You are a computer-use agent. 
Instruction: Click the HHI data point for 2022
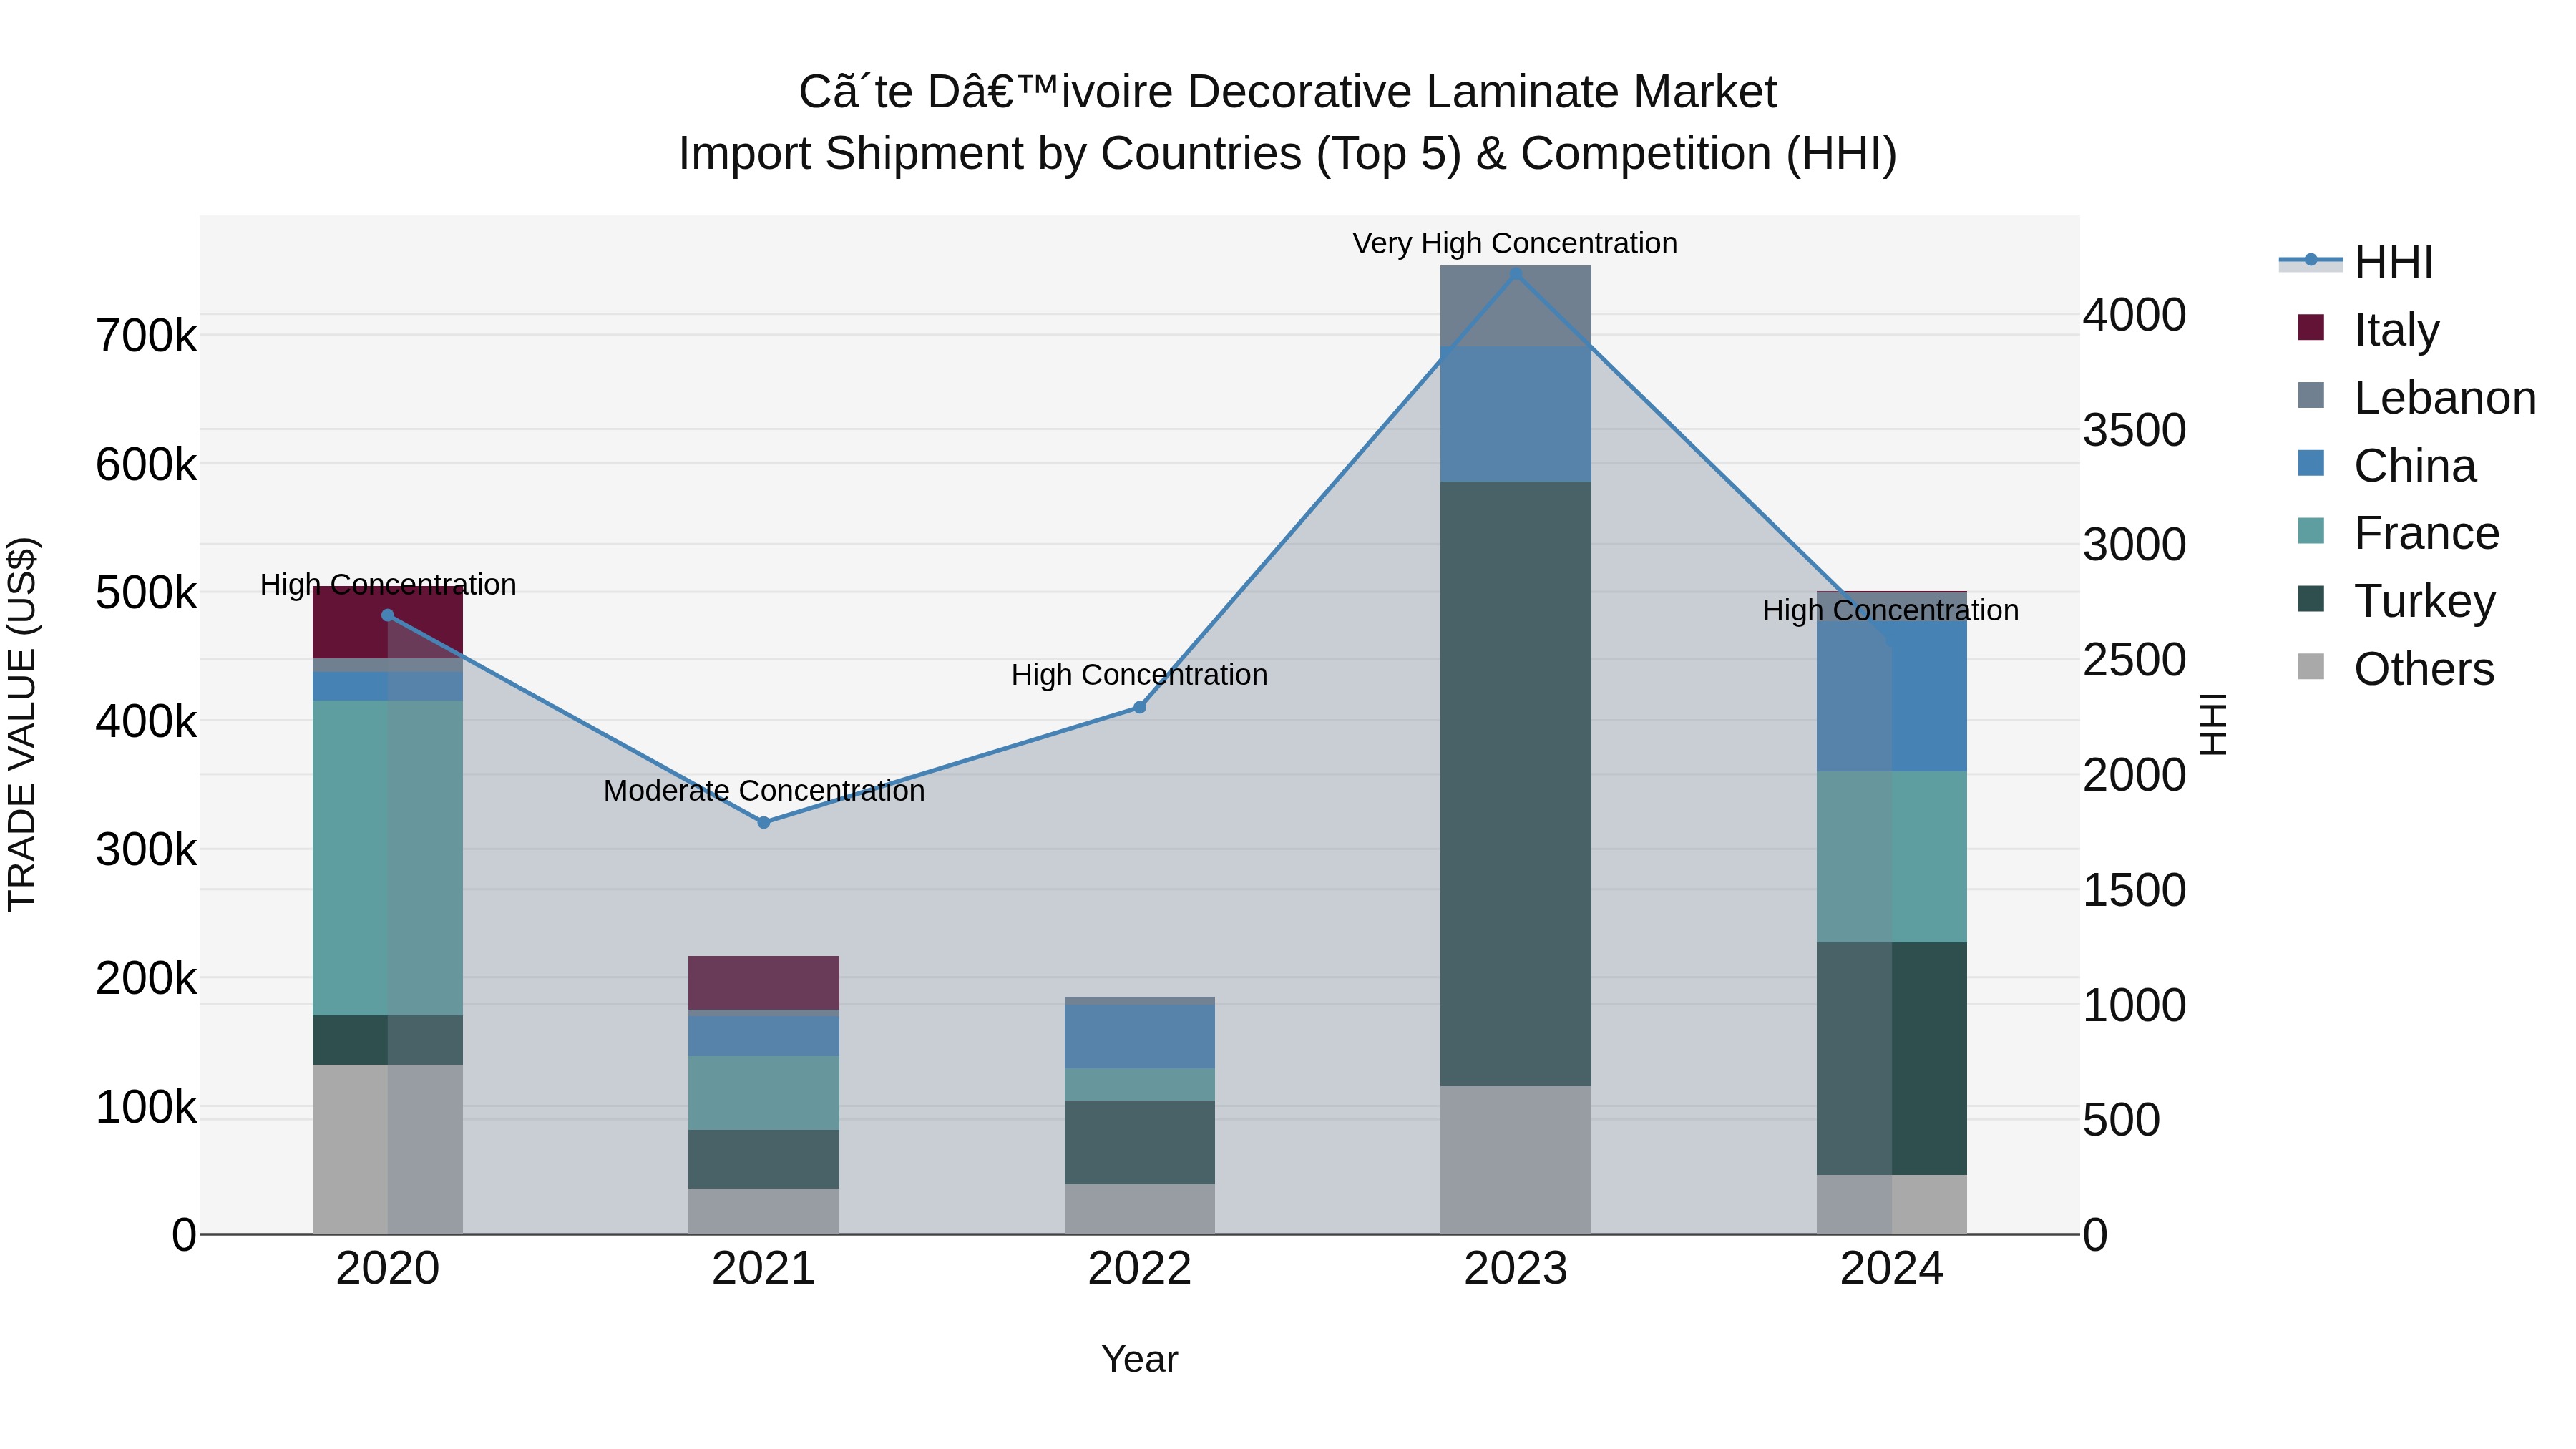point(1139,707)
